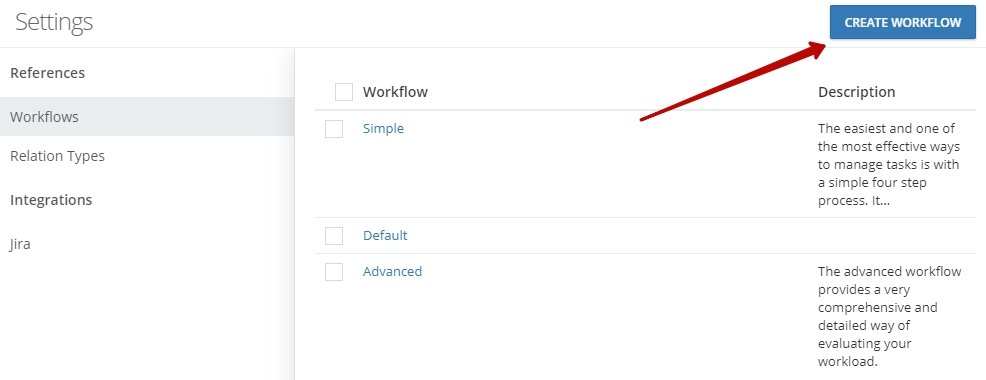
Task: Open the Default workflow link
Action: (x=385, y=235)
